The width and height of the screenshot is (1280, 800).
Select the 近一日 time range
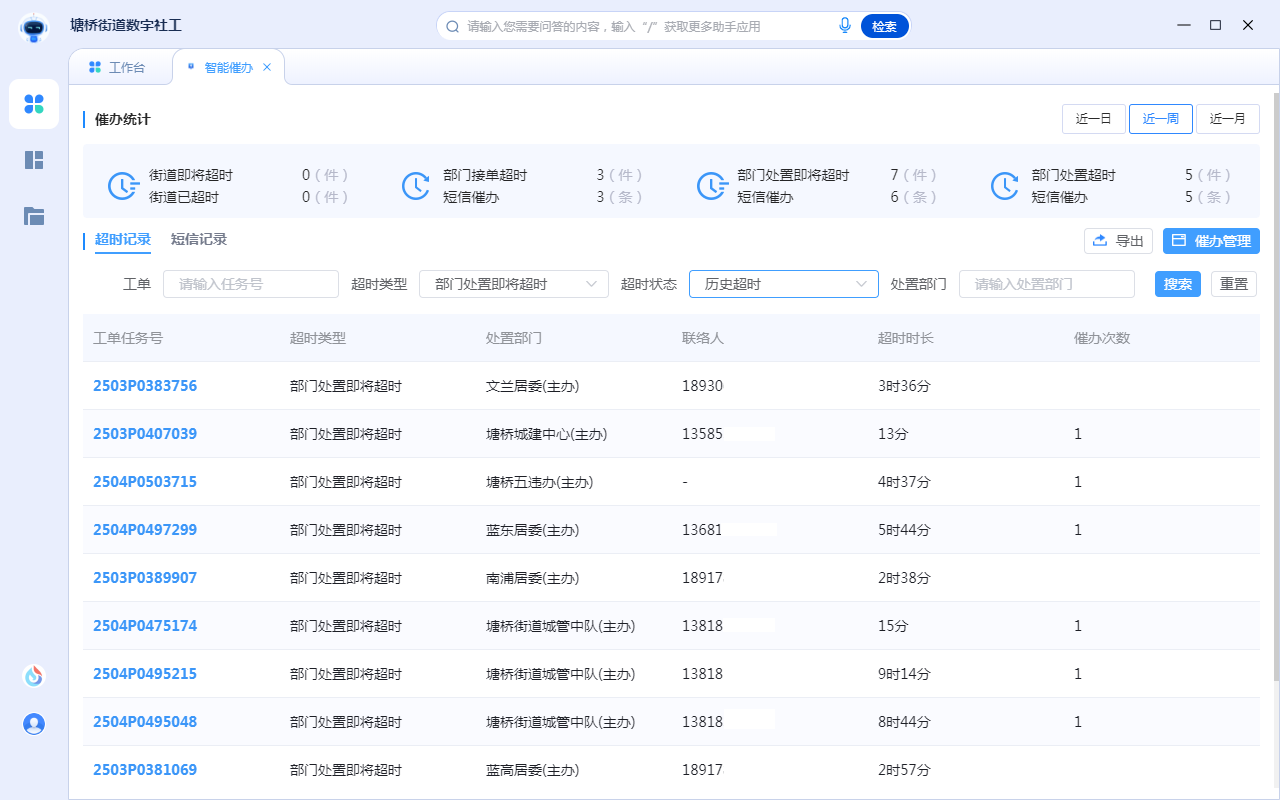tap(1093, 119)
